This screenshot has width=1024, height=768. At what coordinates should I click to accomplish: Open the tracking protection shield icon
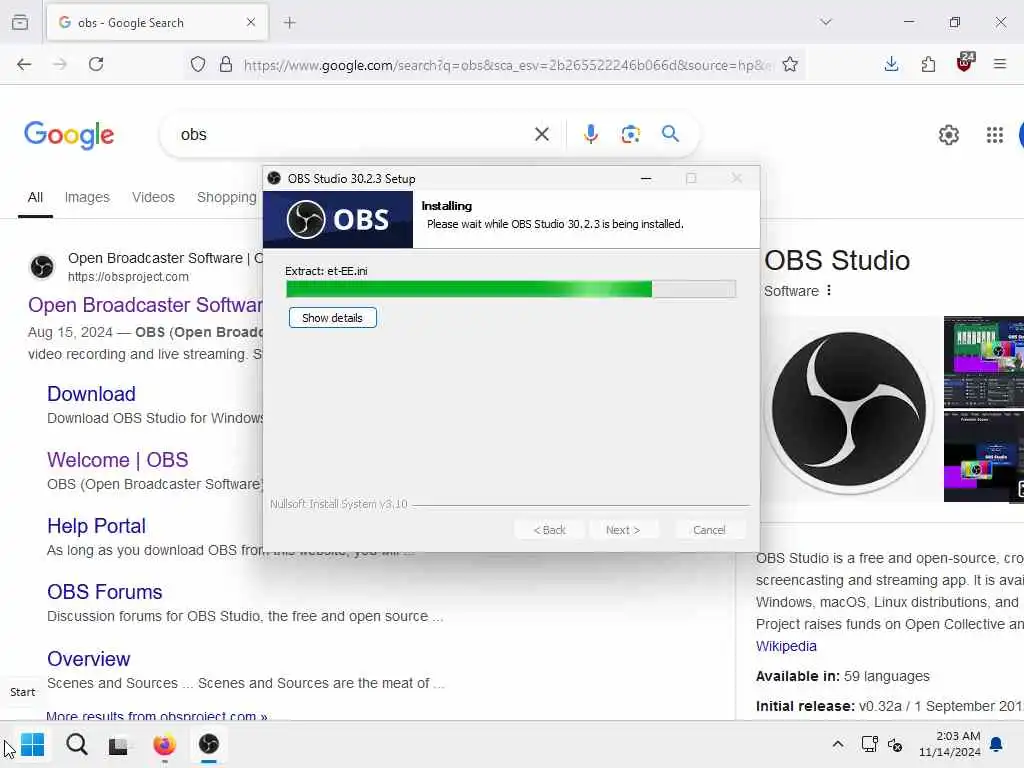coord(198,64)
